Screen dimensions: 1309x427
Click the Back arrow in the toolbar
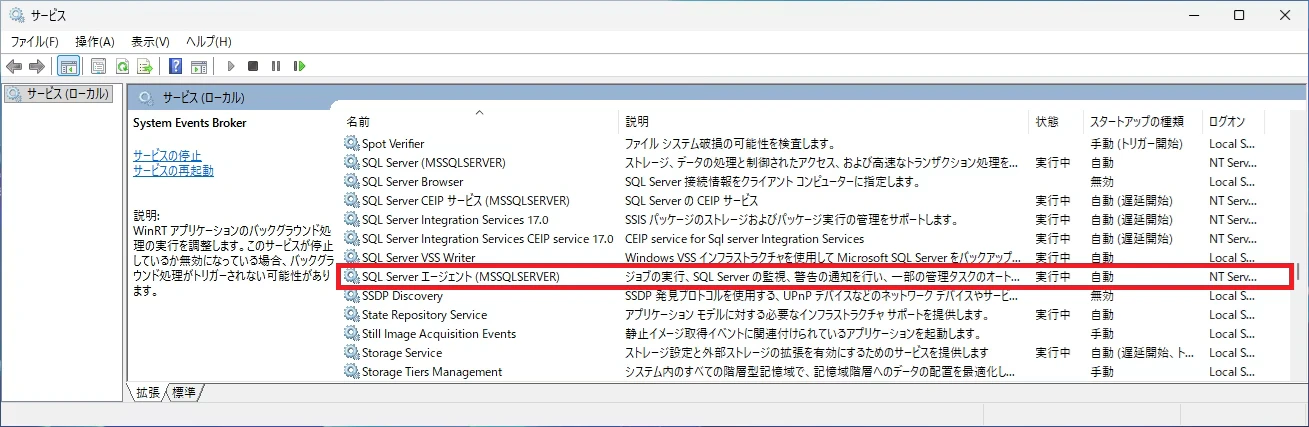[14, 67]
